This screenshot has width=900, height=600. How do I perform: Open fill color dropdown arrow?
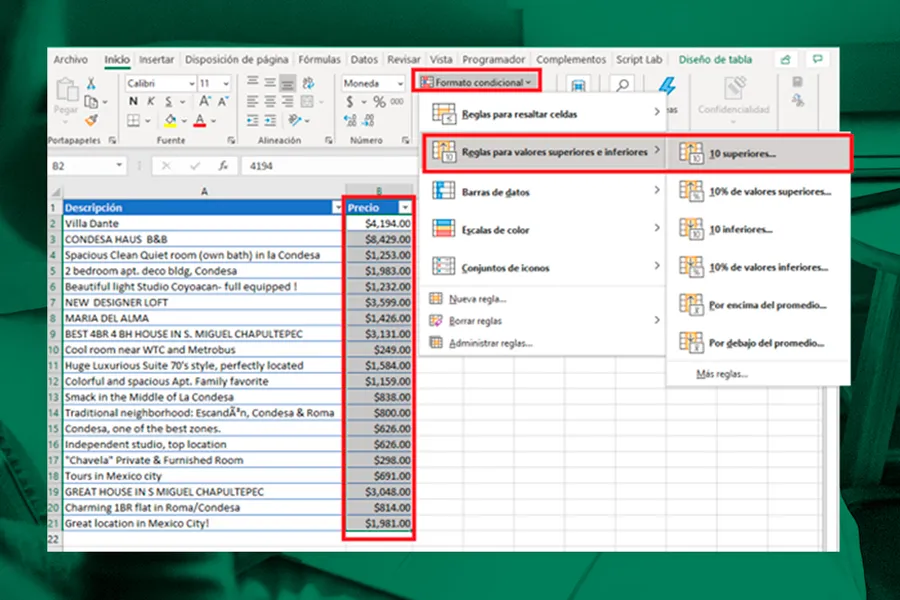184,121
